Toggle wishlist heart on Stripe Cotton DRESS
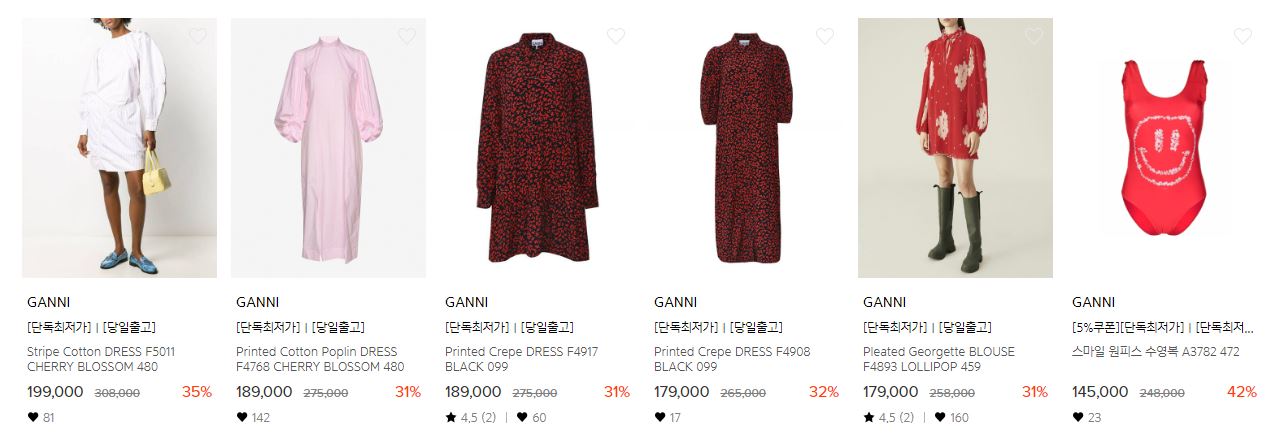The width and height of the screenshot is (1268, 445). point(197,36)
